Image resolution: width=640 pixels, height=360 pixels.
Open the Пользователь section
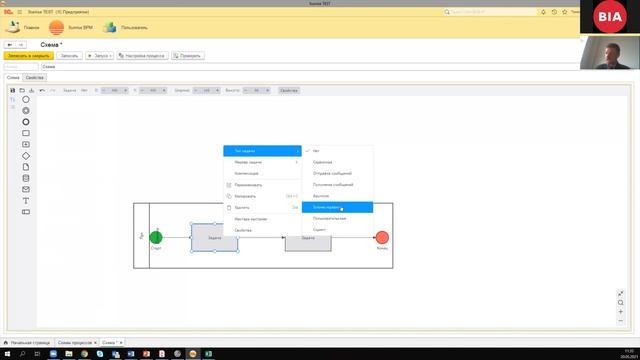pos(125,27)
